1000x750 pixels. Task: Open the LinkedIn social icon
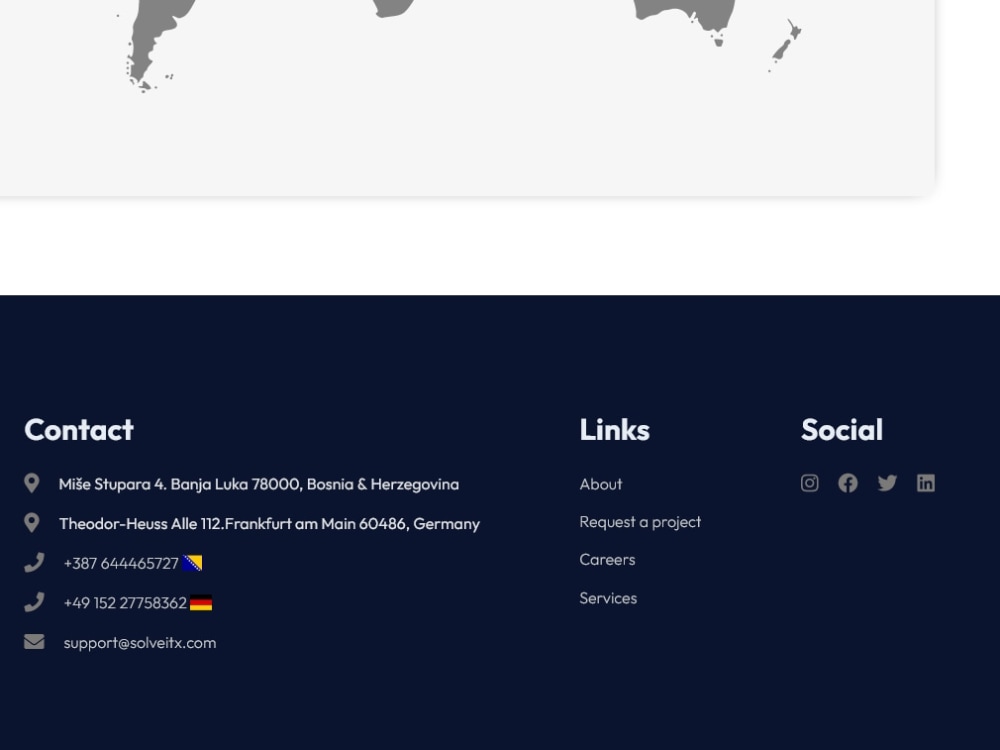coord(926,483)
